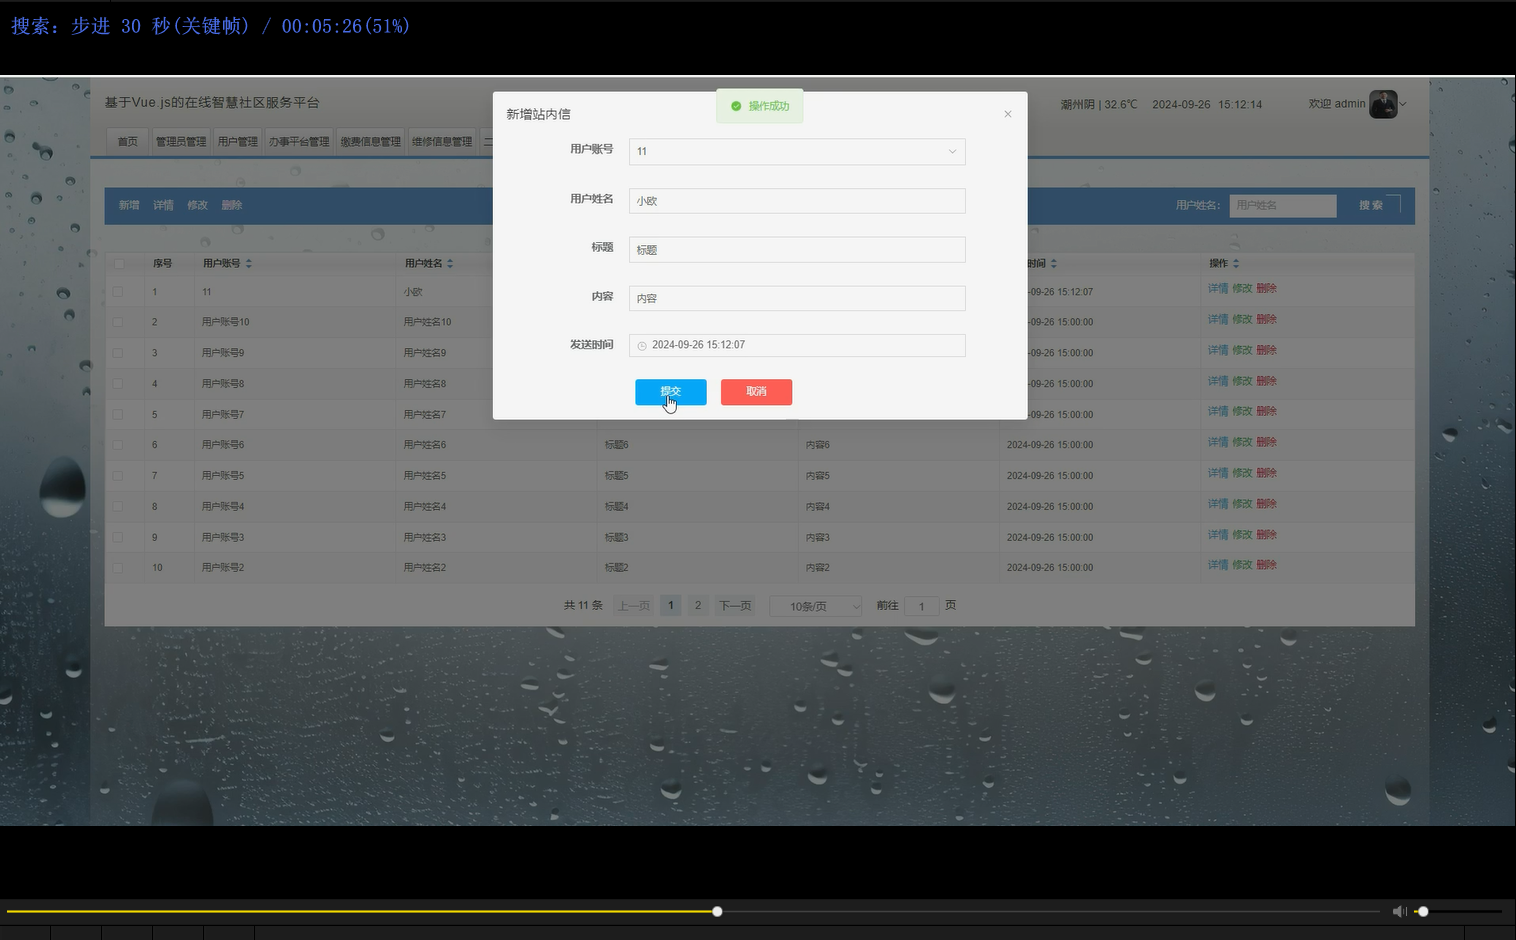Check the checkbox for 用户账号3 row
Viewport: 1516px width, 940px height.
(118, 537)
